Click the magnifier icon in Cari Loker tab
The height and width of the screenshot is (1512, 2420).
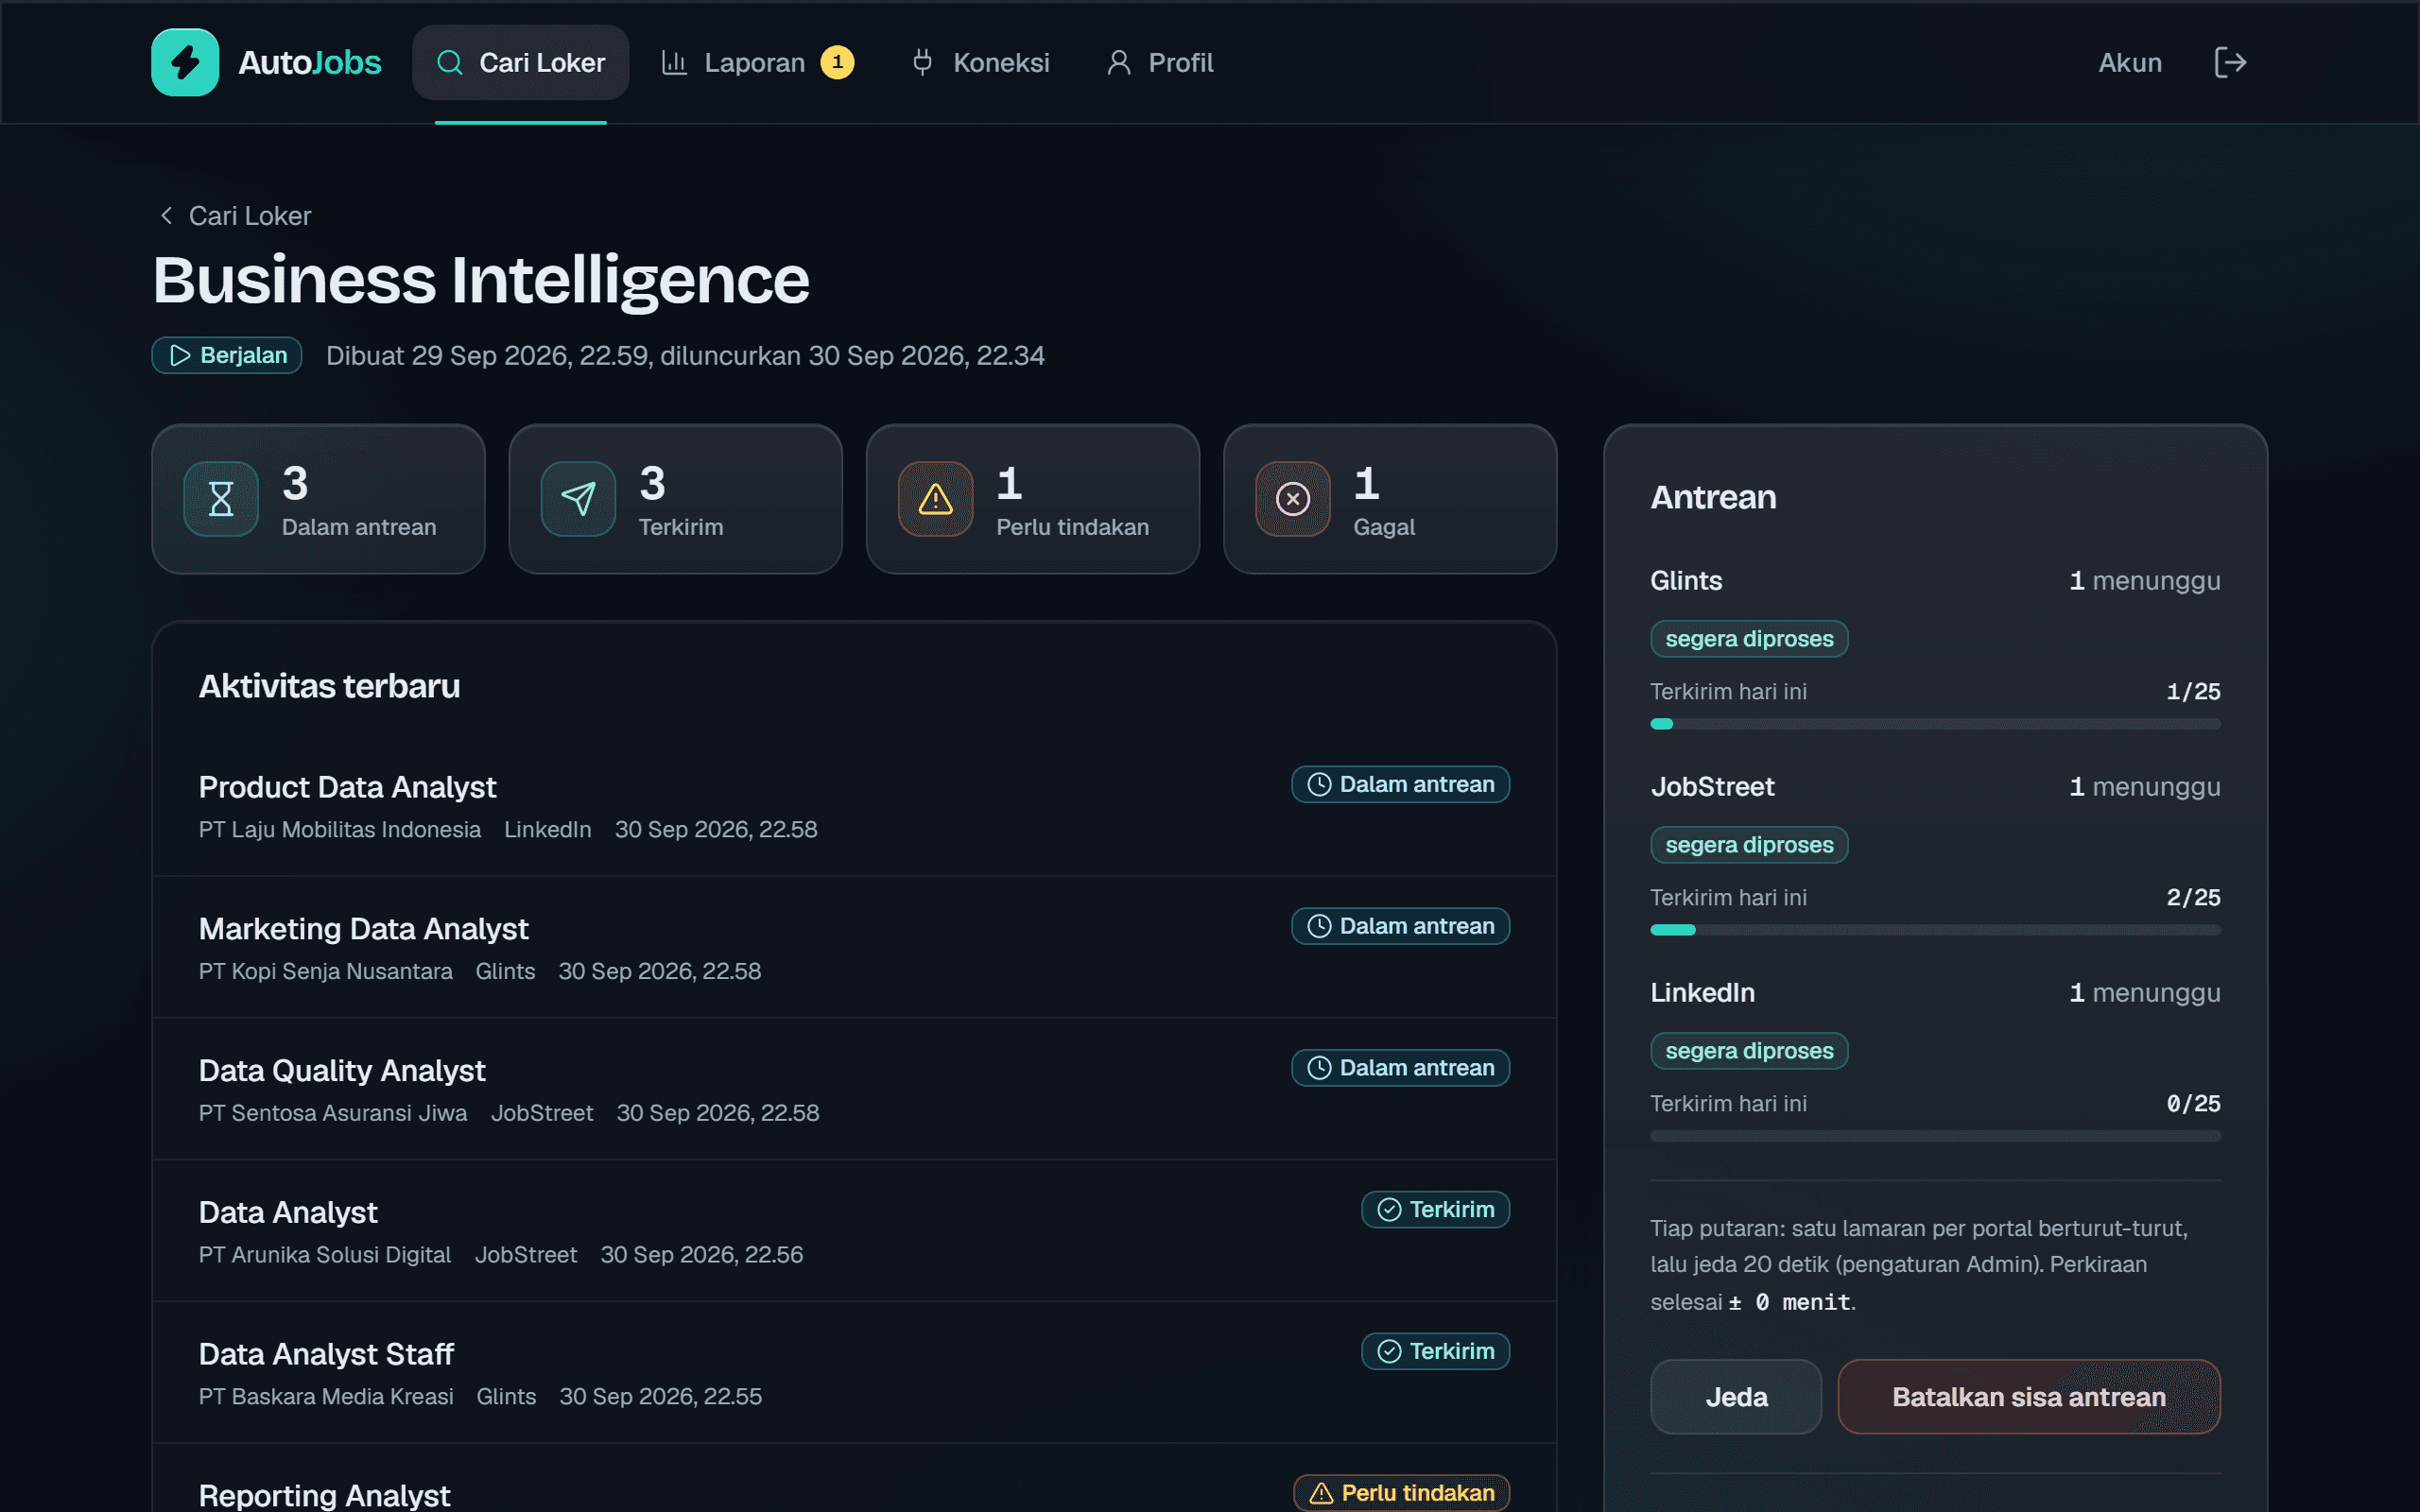coord(450,62)
